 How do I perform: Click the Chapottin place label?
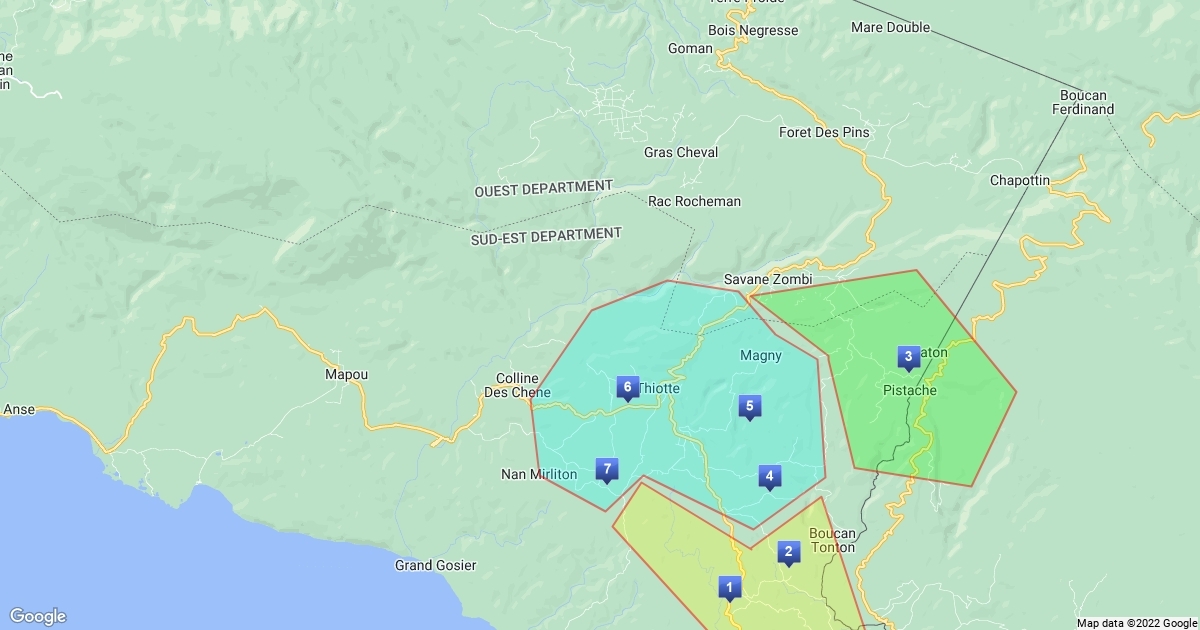click(1020, 180)
